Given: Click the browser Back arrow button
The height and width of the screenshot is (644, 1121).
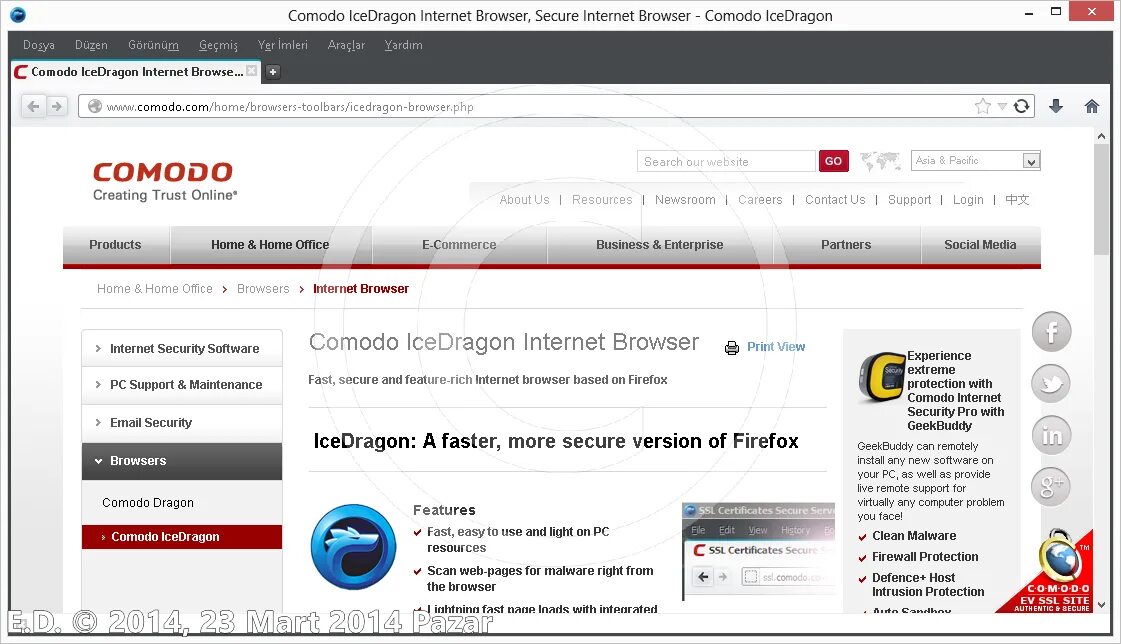Looking at the screenshot, I should pyautogui.click(x=33, y=106).
